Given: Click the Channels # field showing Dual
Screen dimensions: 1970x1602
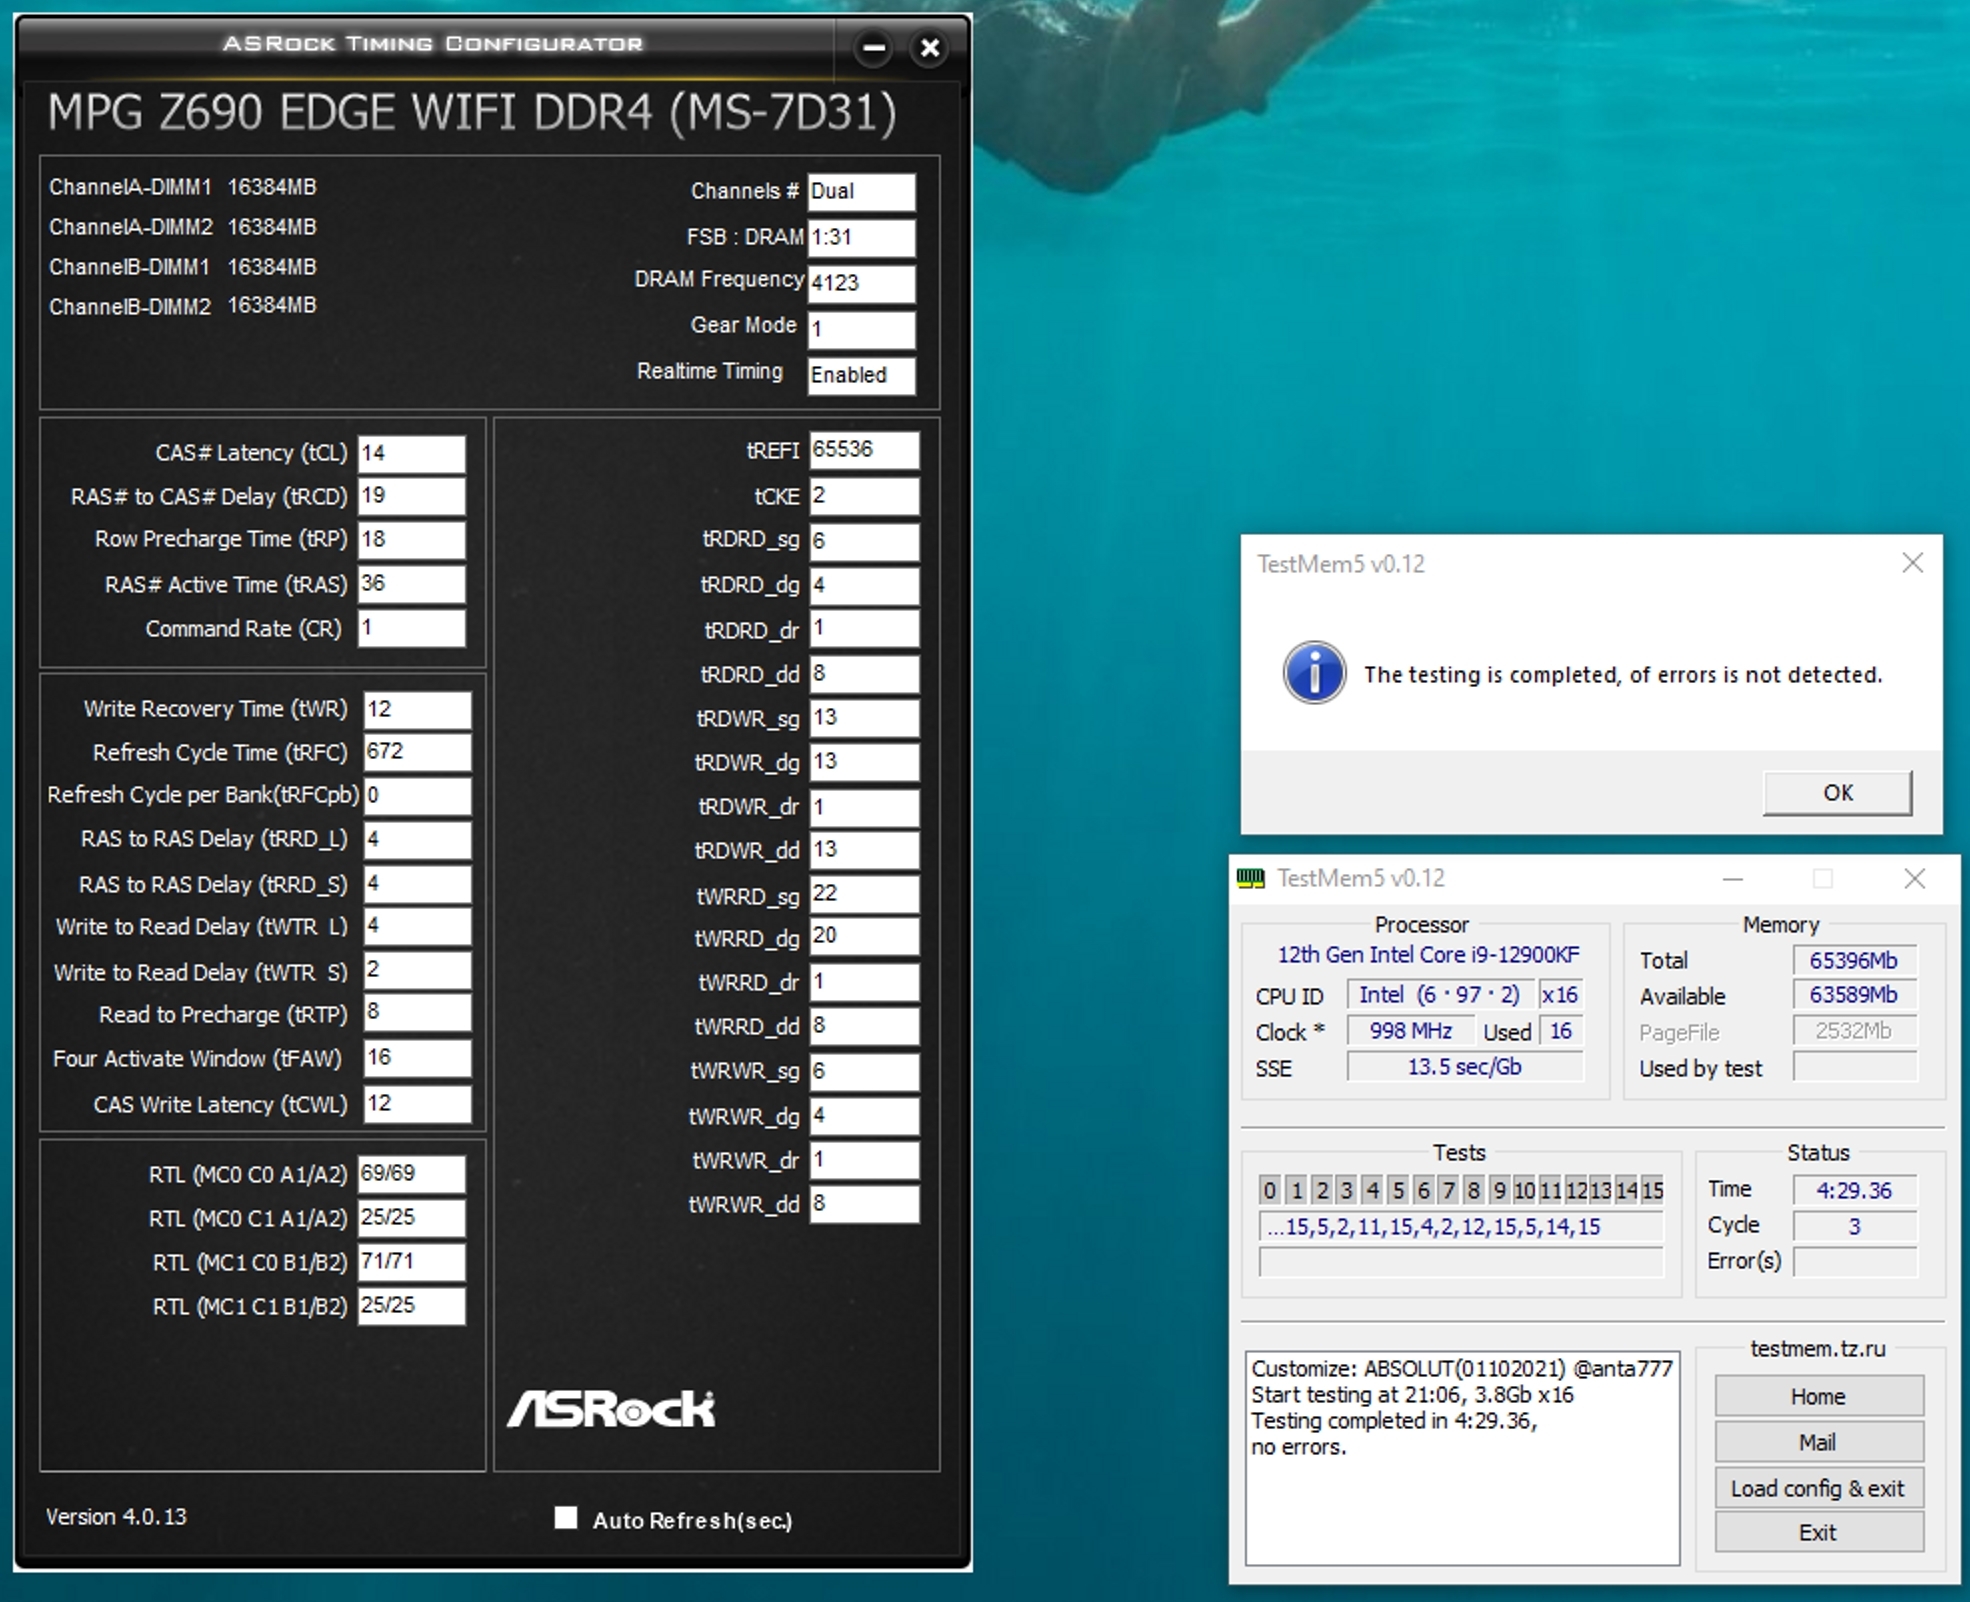Looking at the screenshot, I should 861,191.
